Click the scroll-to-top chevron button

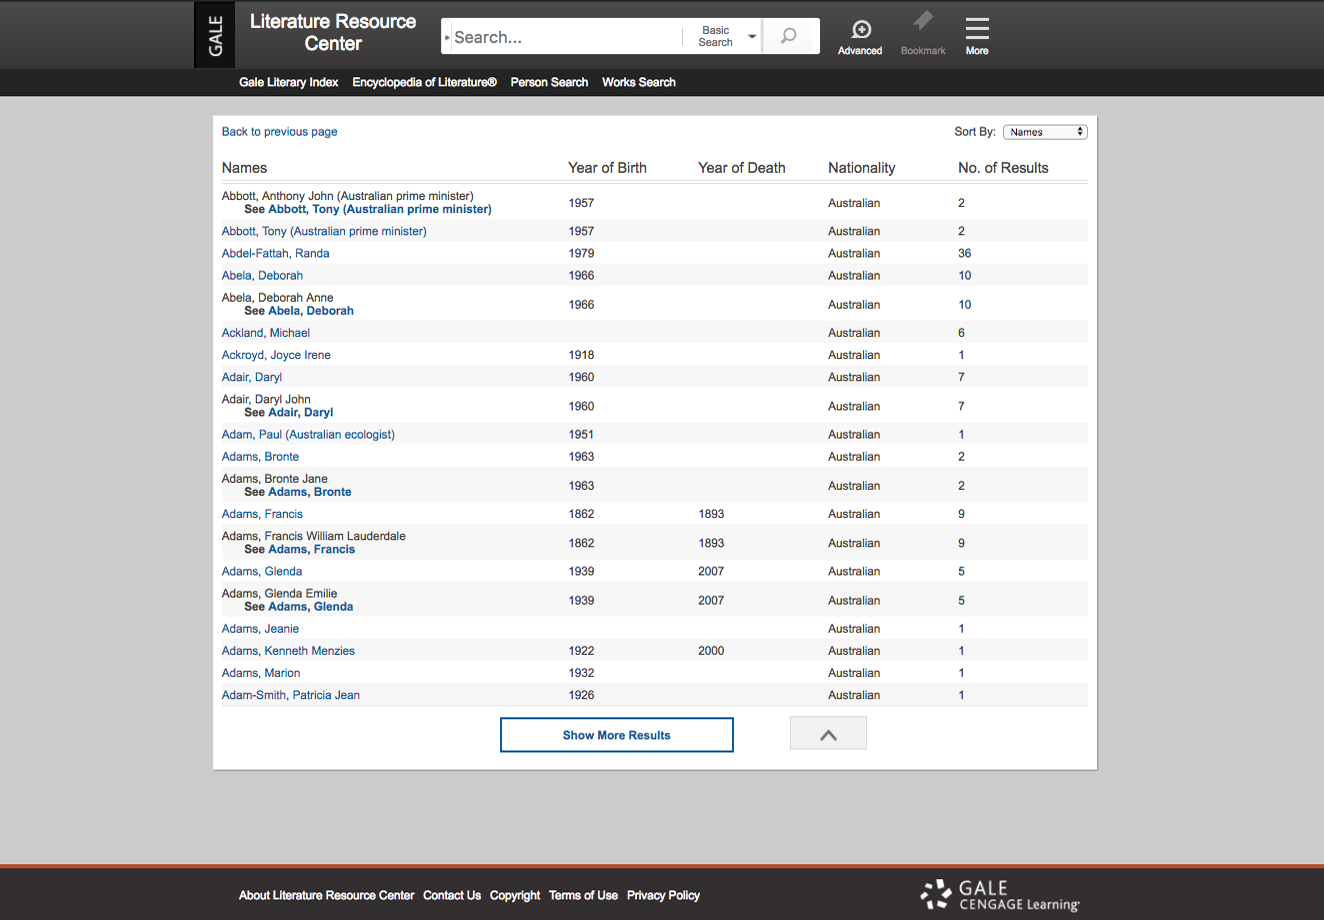click(x=828, y=733)
